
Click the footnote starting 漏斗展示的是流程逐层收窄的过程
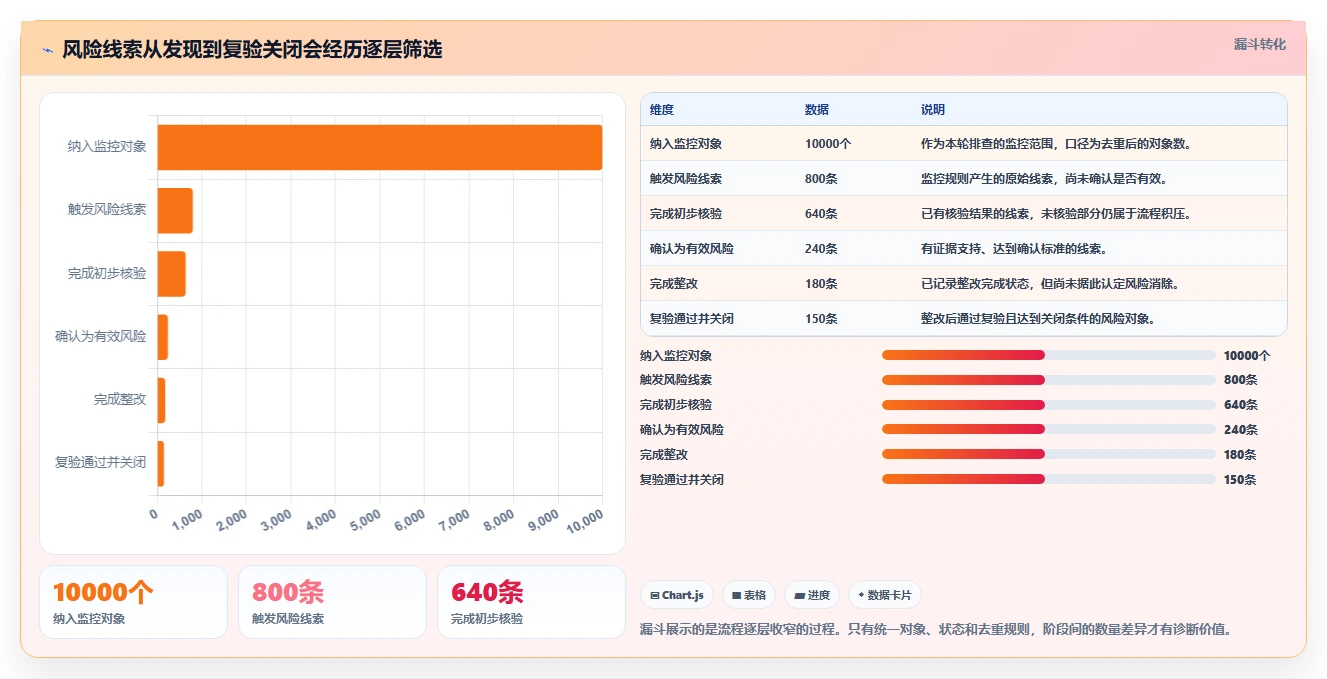point(936,629)
